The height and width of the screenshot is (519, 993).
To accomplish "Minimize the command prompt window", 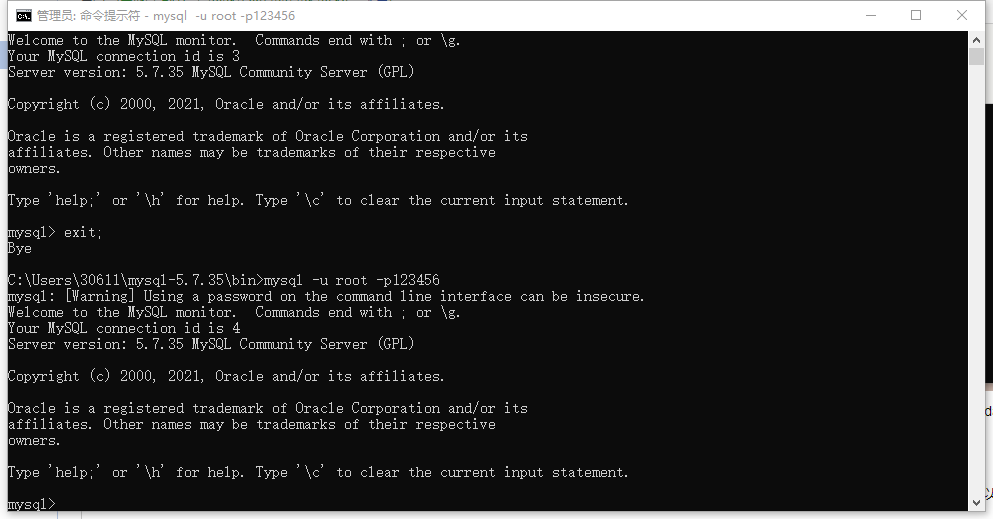I will [x=871, y=15].
